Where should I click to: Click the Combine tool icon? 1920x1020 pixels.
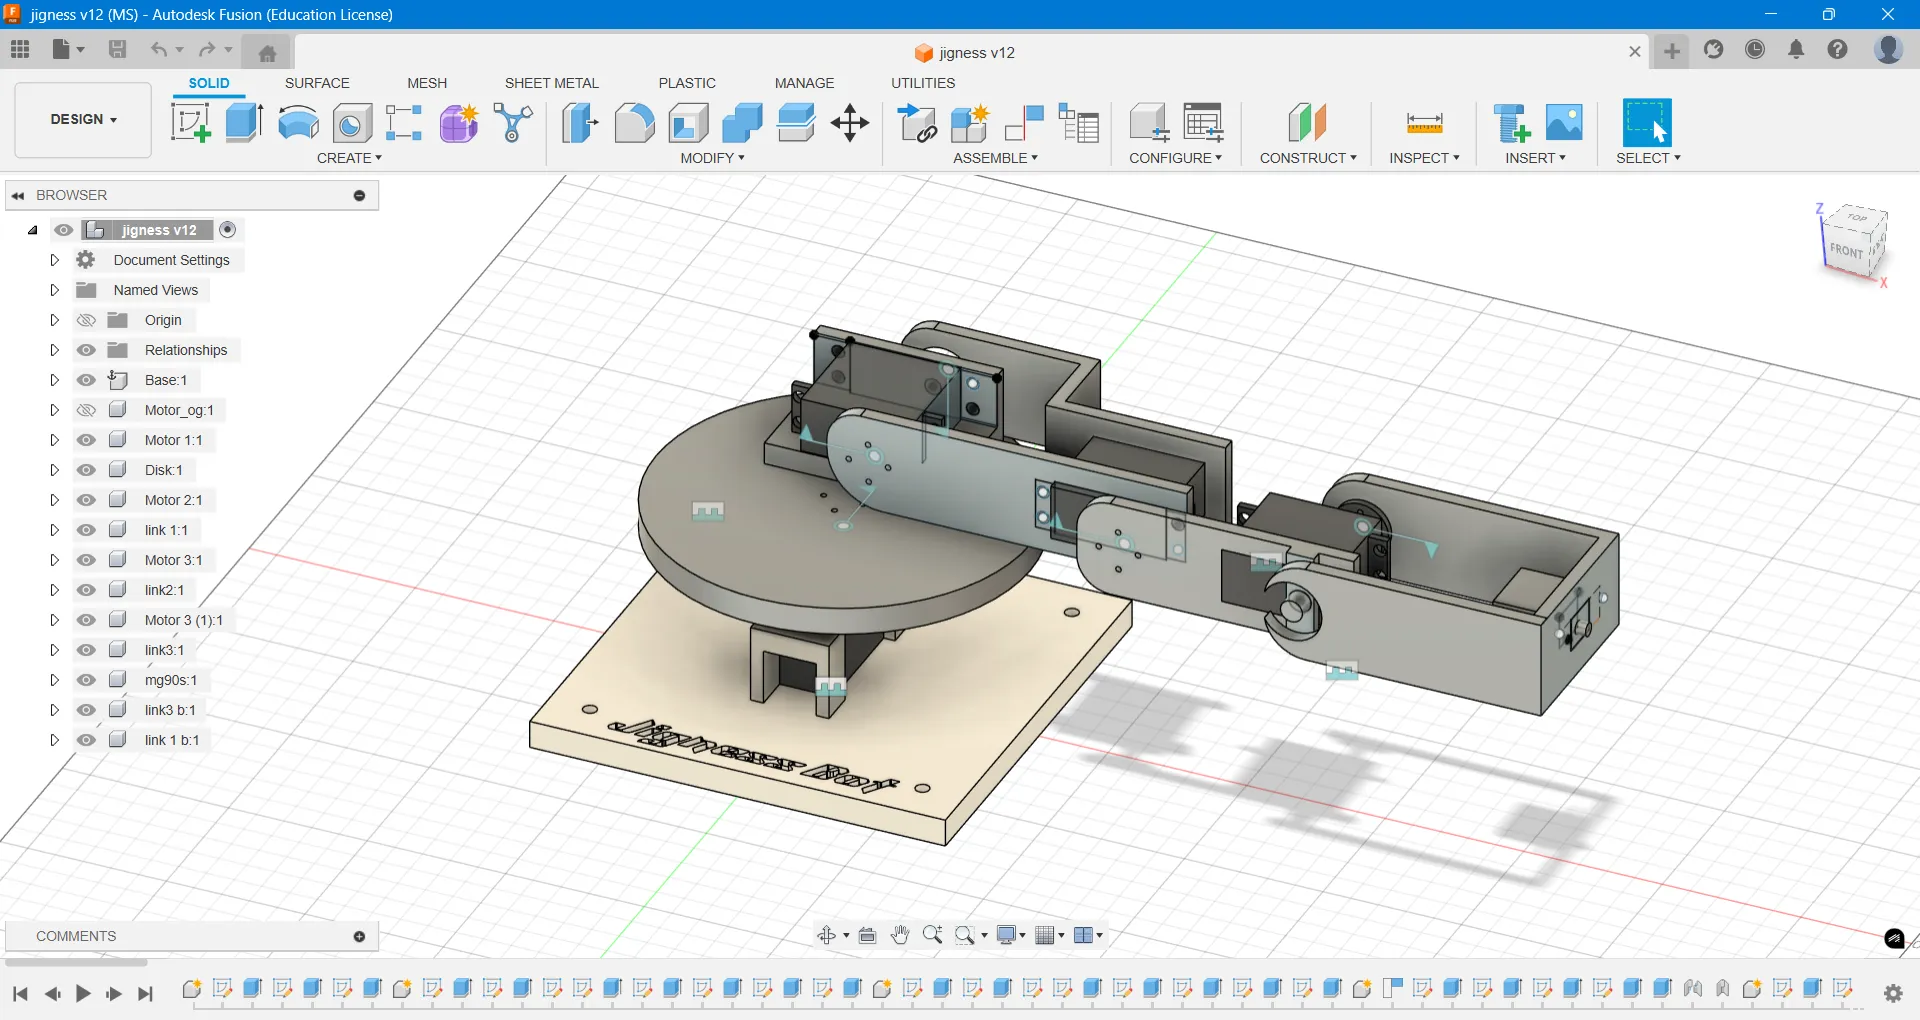point(742,123)
